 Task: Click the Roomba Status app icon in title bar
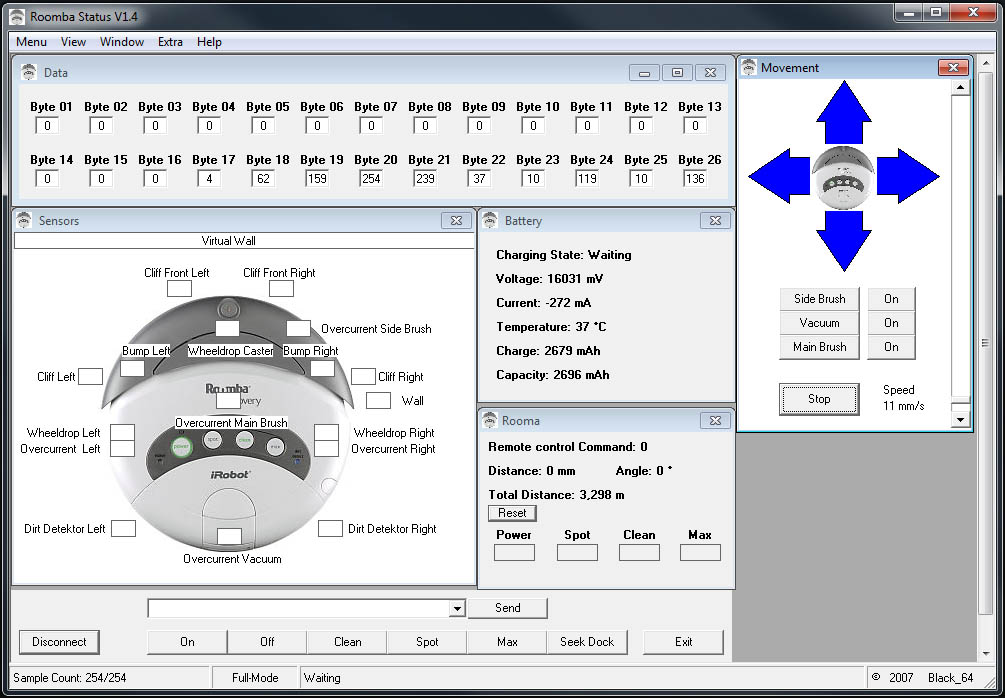tap(17, 16)
